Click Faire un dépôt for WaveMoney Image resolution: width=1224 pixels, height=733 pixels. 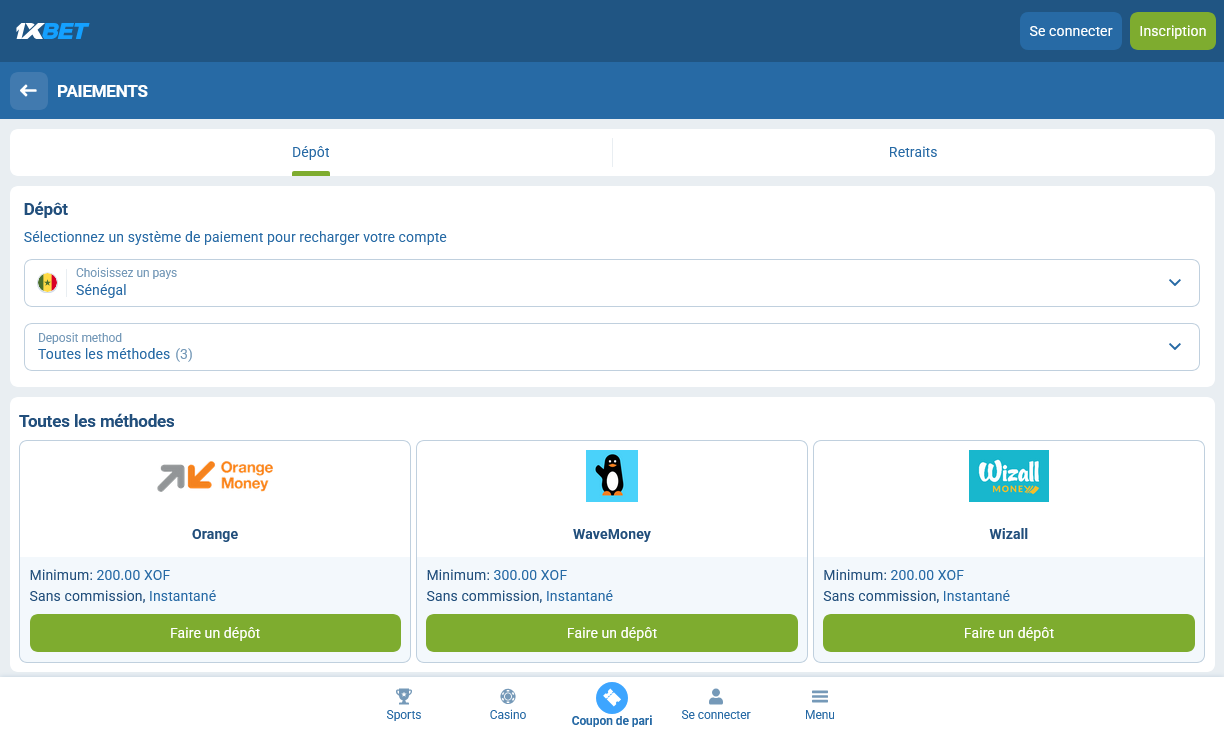point(612,633)
